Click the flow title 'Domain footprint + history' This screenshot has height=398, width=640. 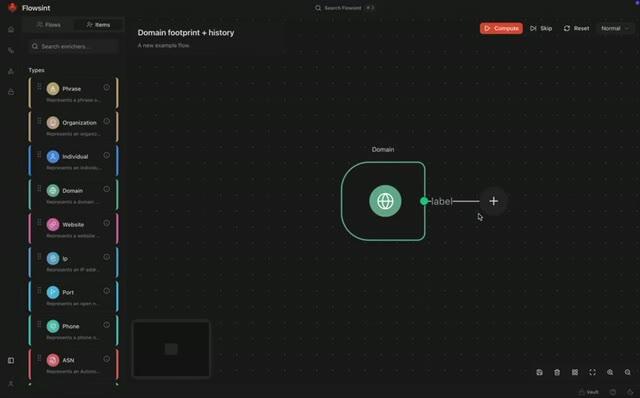click(x=186, y=33)
